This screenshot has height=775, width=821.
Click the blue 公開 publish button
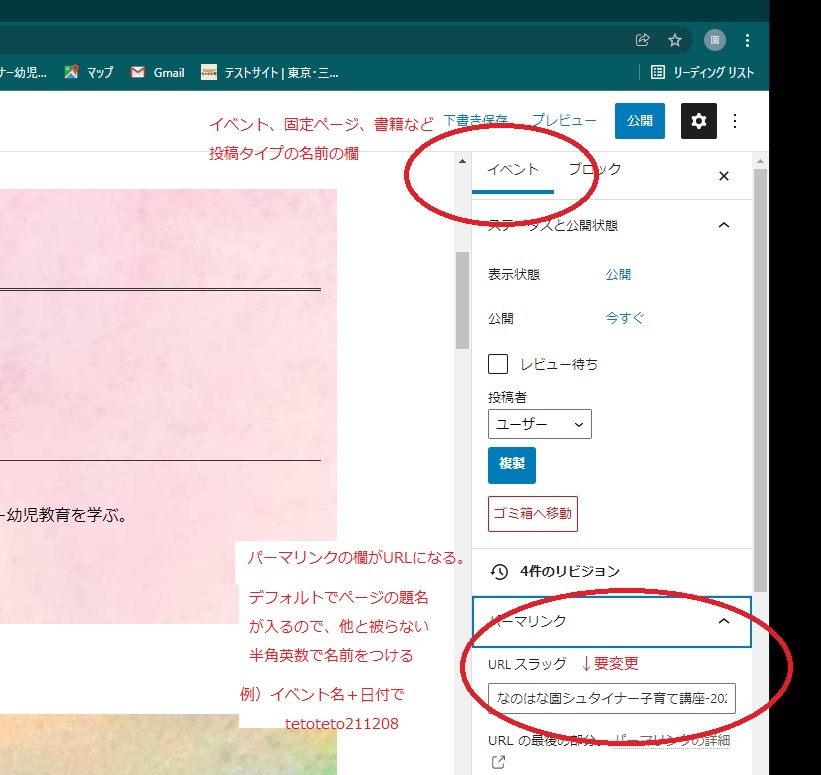point(640,121)
